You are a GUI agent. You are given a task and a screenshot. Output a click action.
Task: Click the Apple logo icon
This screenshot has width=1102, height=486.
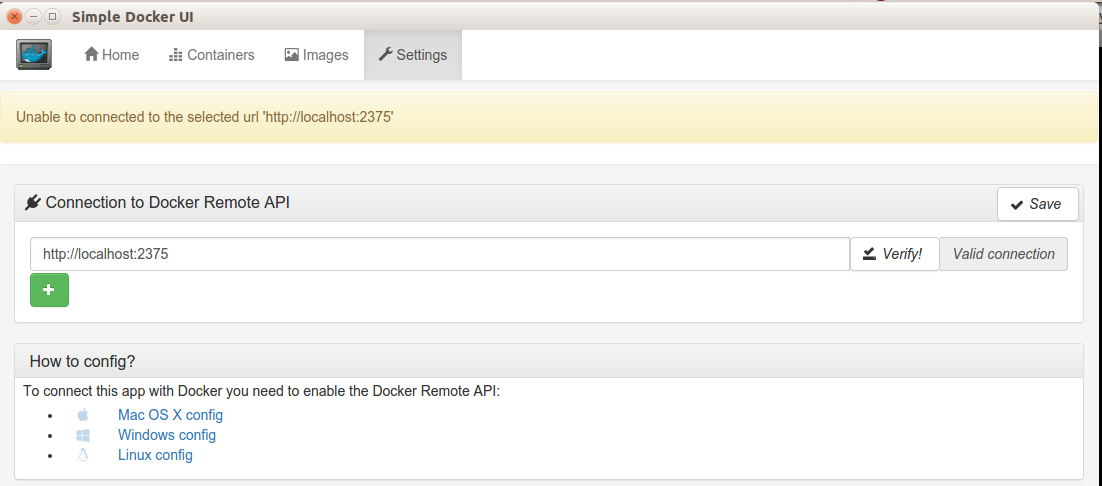(x=83, y=415)
